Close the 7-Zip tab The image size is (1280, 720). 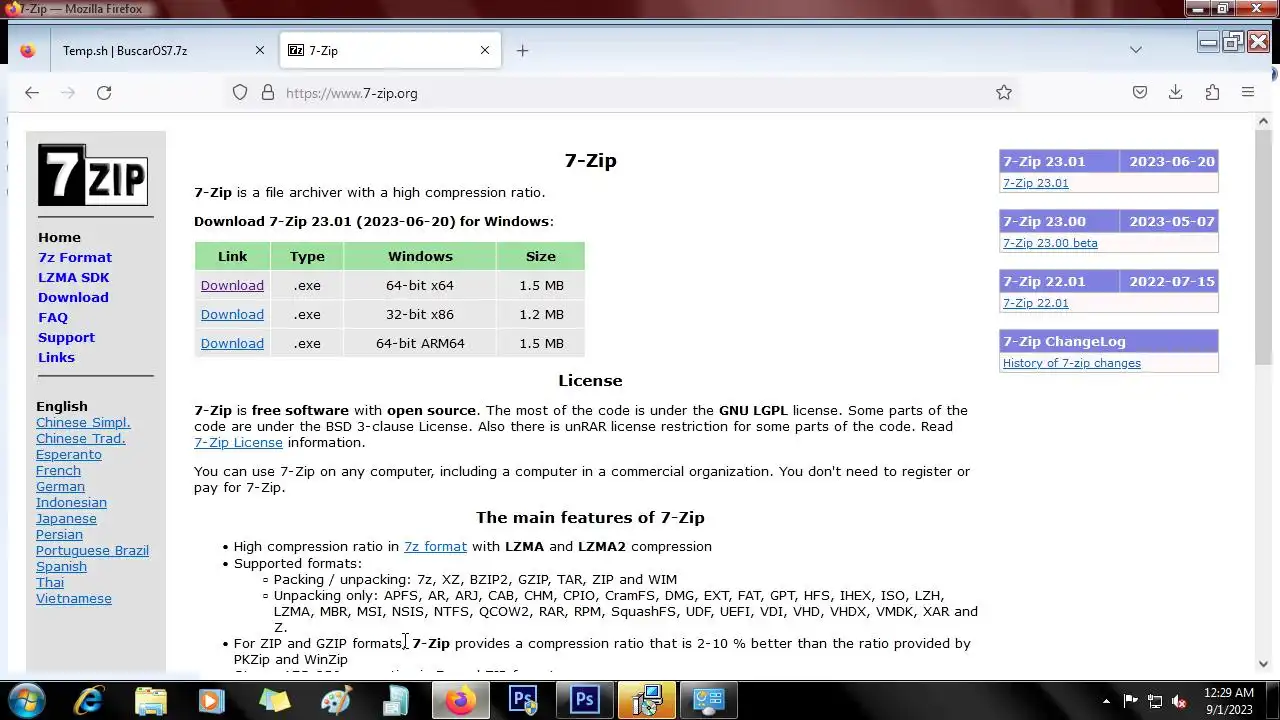(x=485, y=50)
